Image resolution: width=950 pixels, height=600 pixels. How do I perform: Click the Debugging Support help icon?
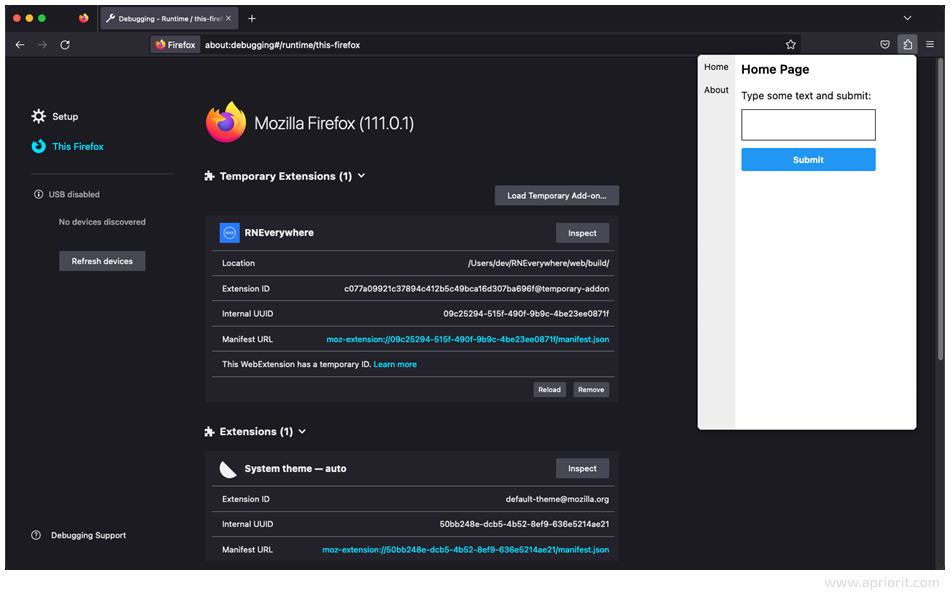pos(36,536)
